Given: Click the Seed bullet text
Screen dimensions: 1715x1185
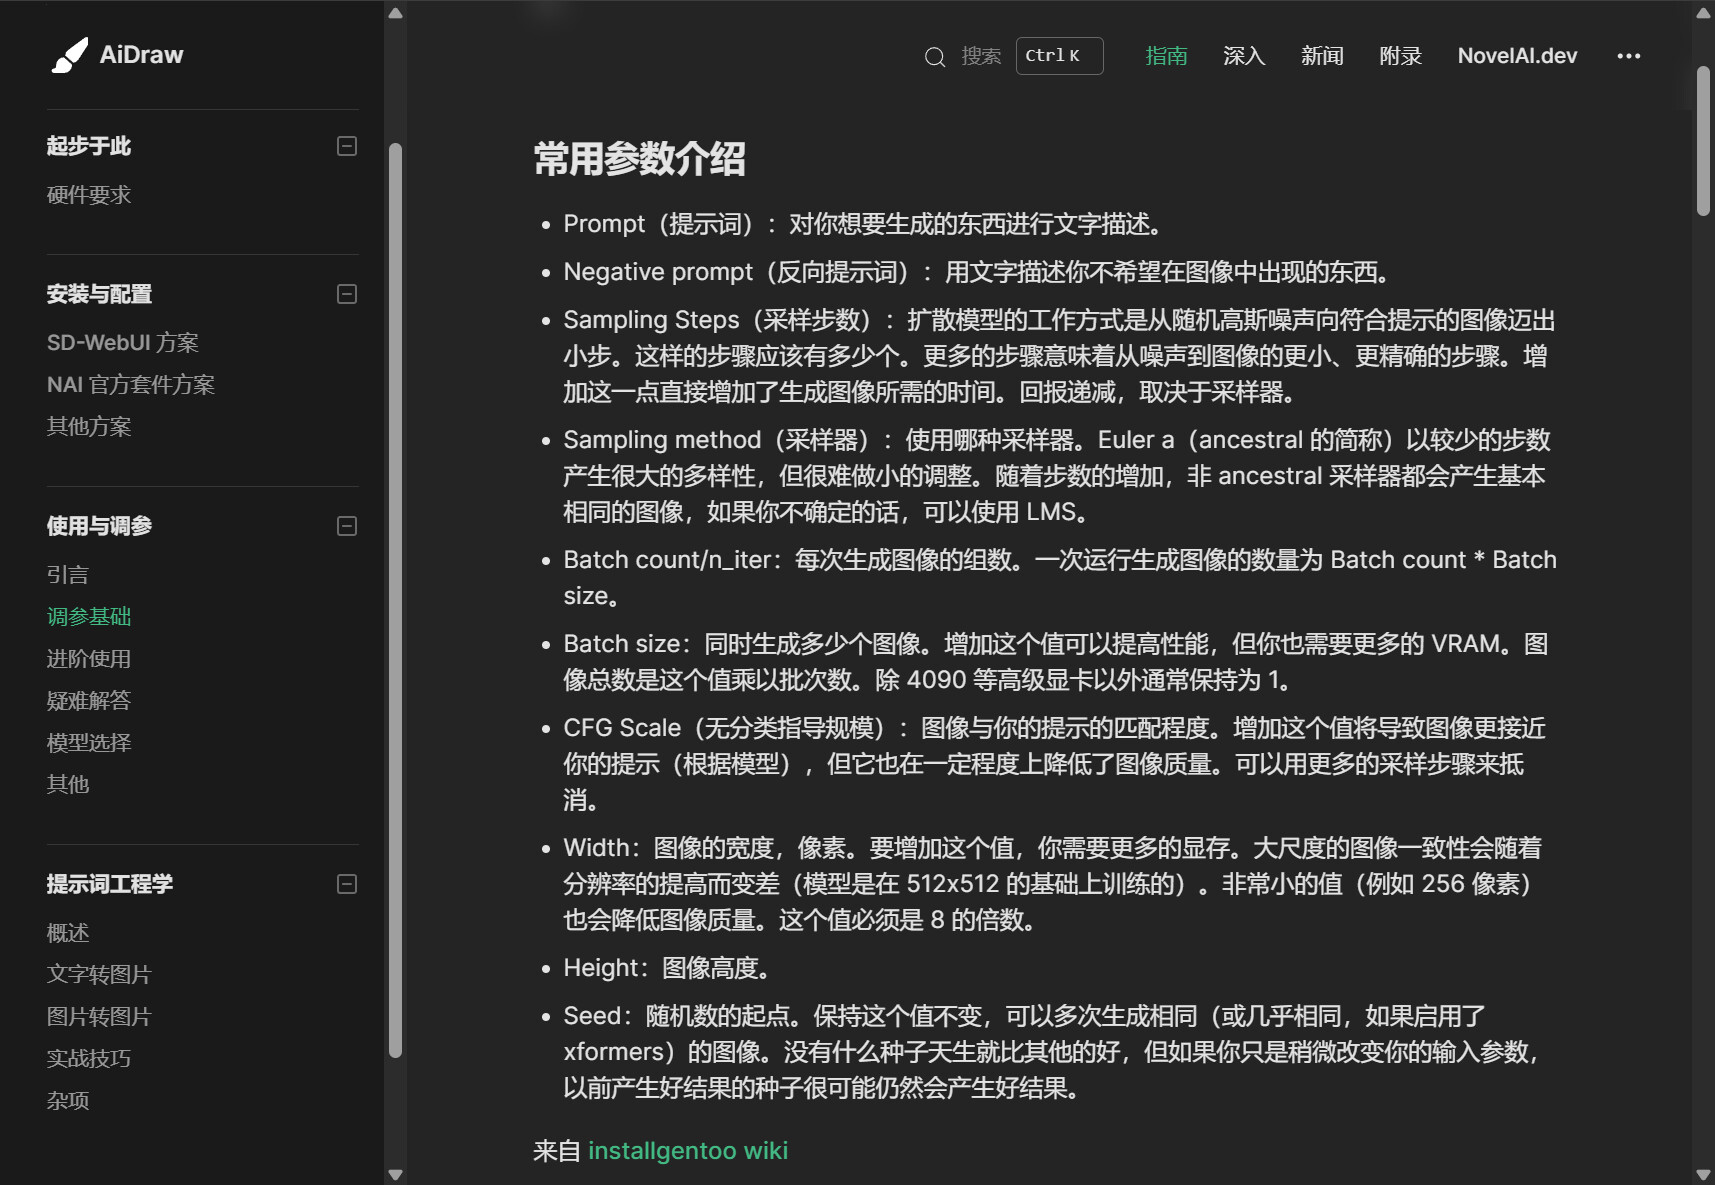Looking at the screenshot, I should [1051, 1052].
